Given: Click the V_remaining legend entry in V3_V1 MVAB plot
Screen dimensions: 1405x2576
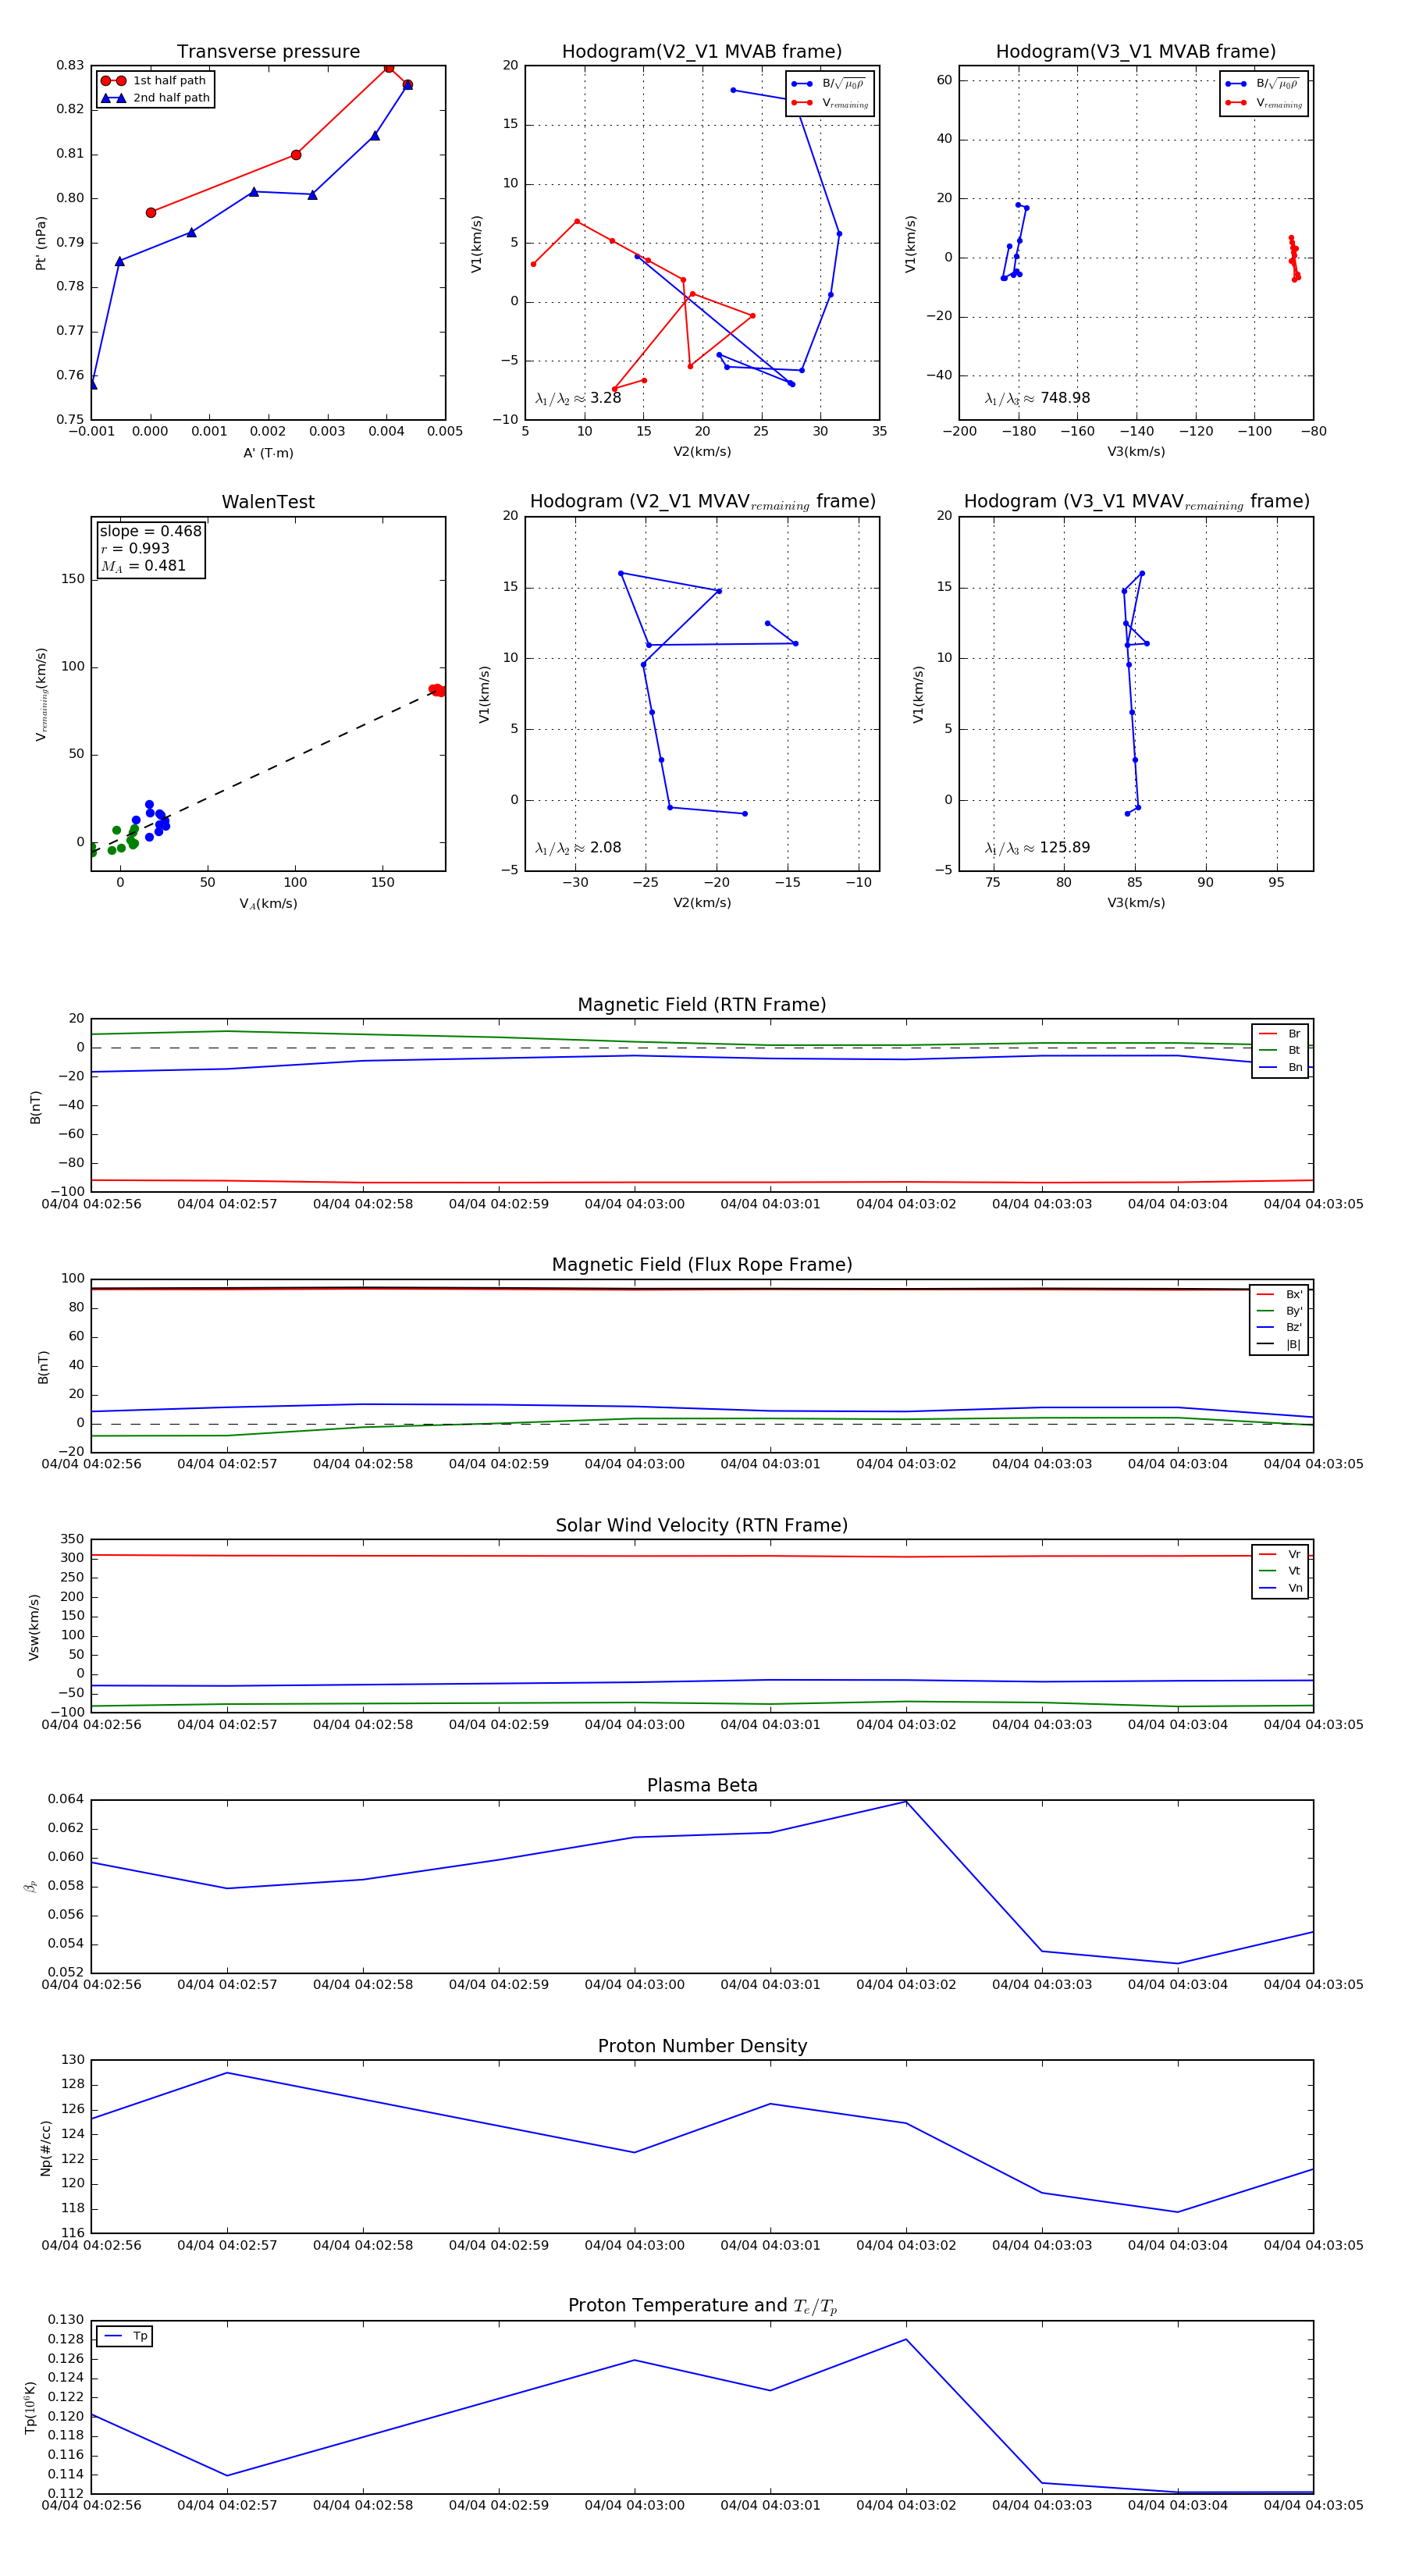Looking at the screenshot, I should point(1264,103).
